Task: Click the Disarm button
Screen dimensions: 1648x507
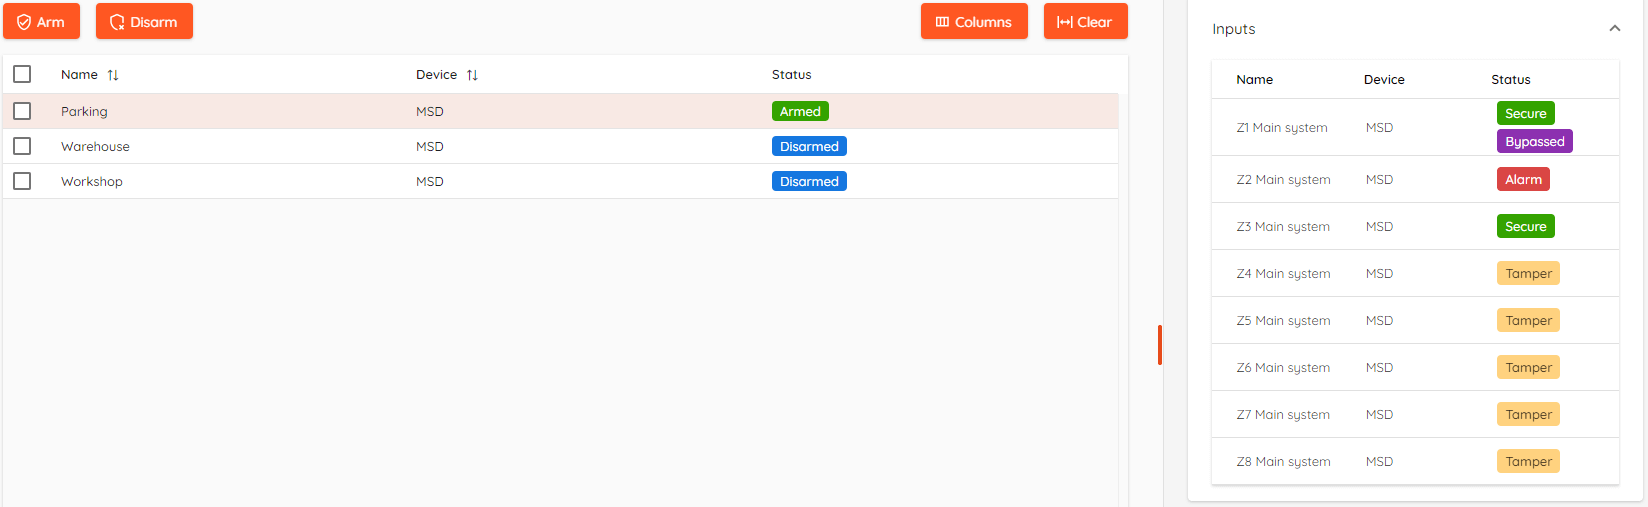Action: 144,21
